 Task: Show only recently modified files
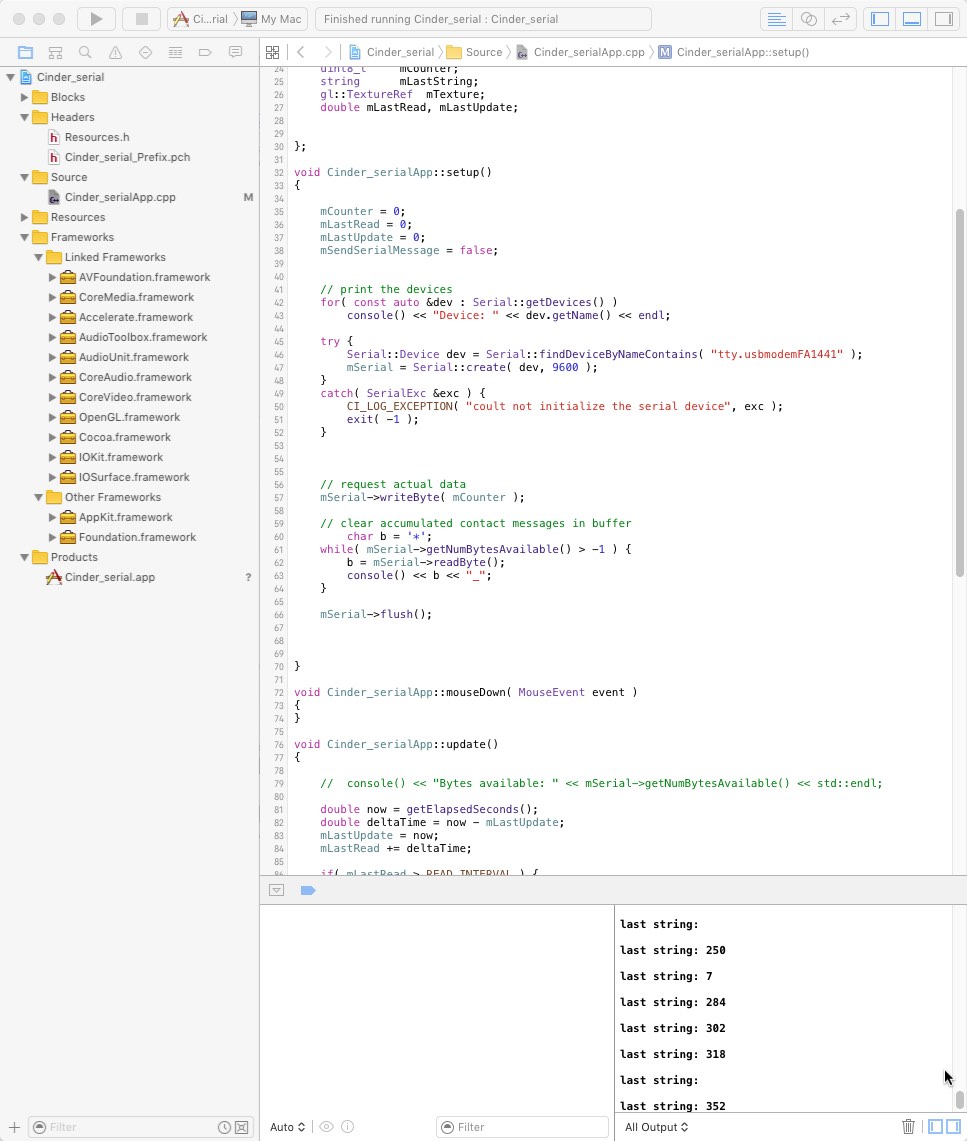point(225,1127)
